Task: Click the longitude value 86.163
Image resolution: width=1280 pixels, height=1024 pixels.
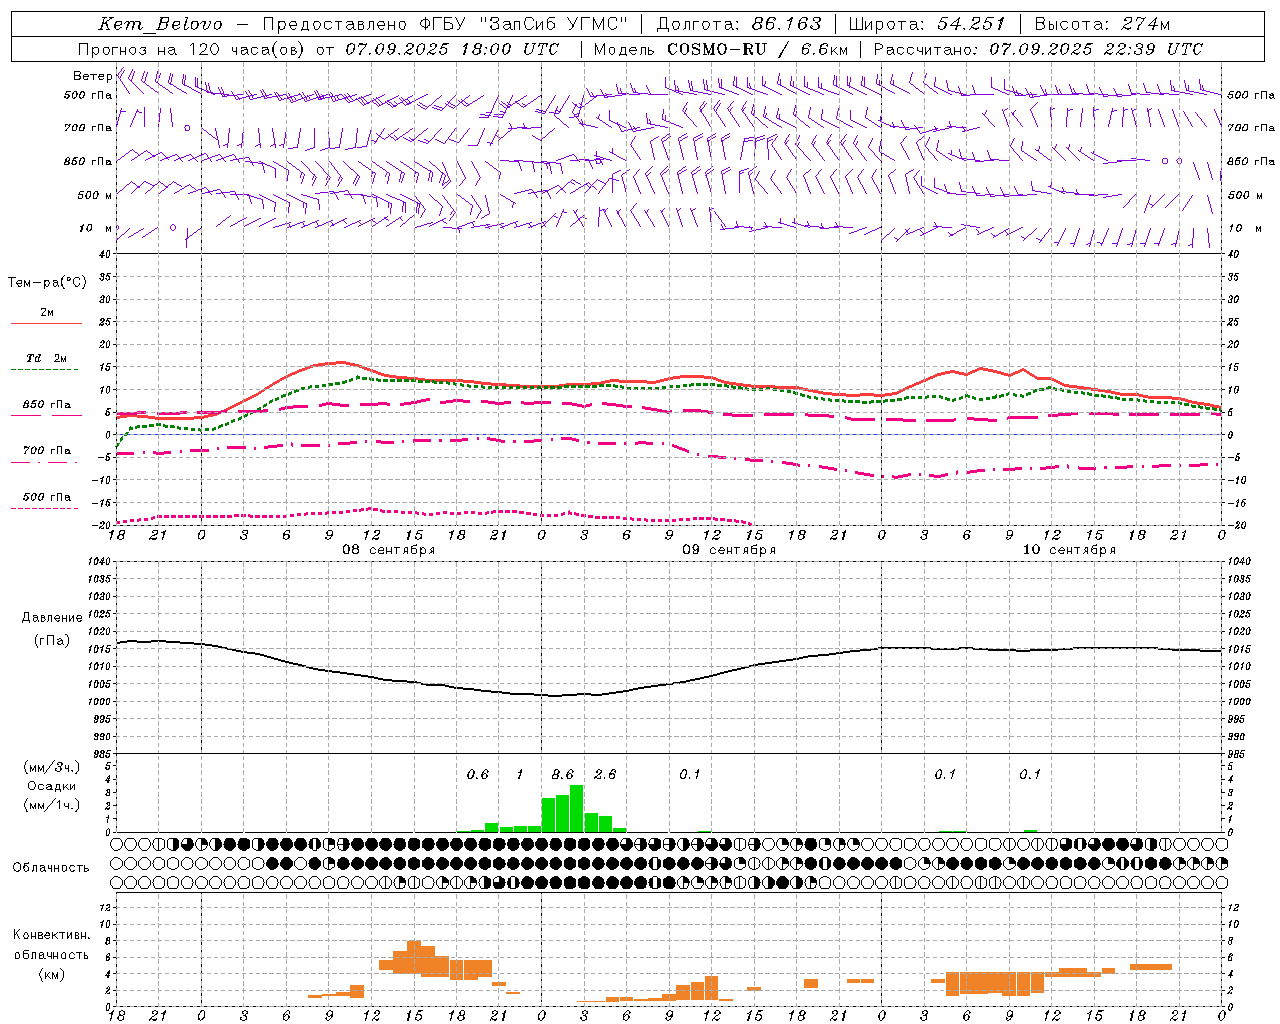Action: (x=786, y=24)
